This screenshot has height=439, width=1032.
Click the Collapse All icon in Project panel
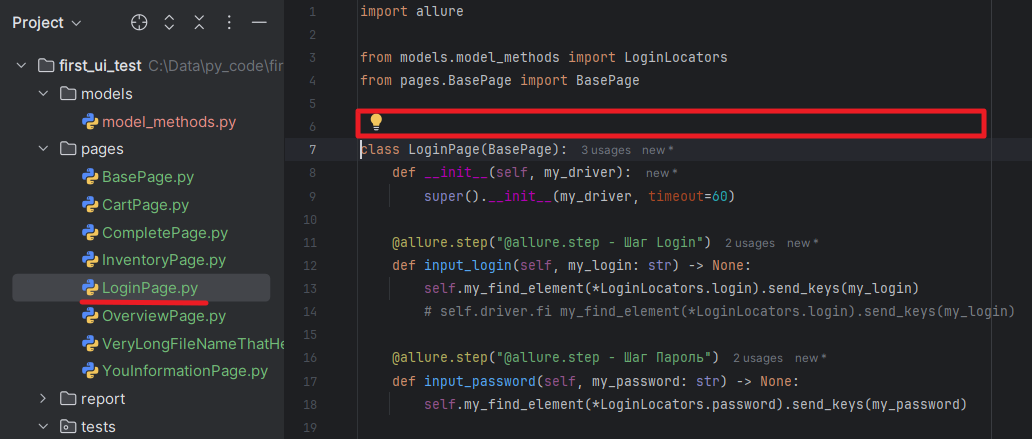click(199, 23)
